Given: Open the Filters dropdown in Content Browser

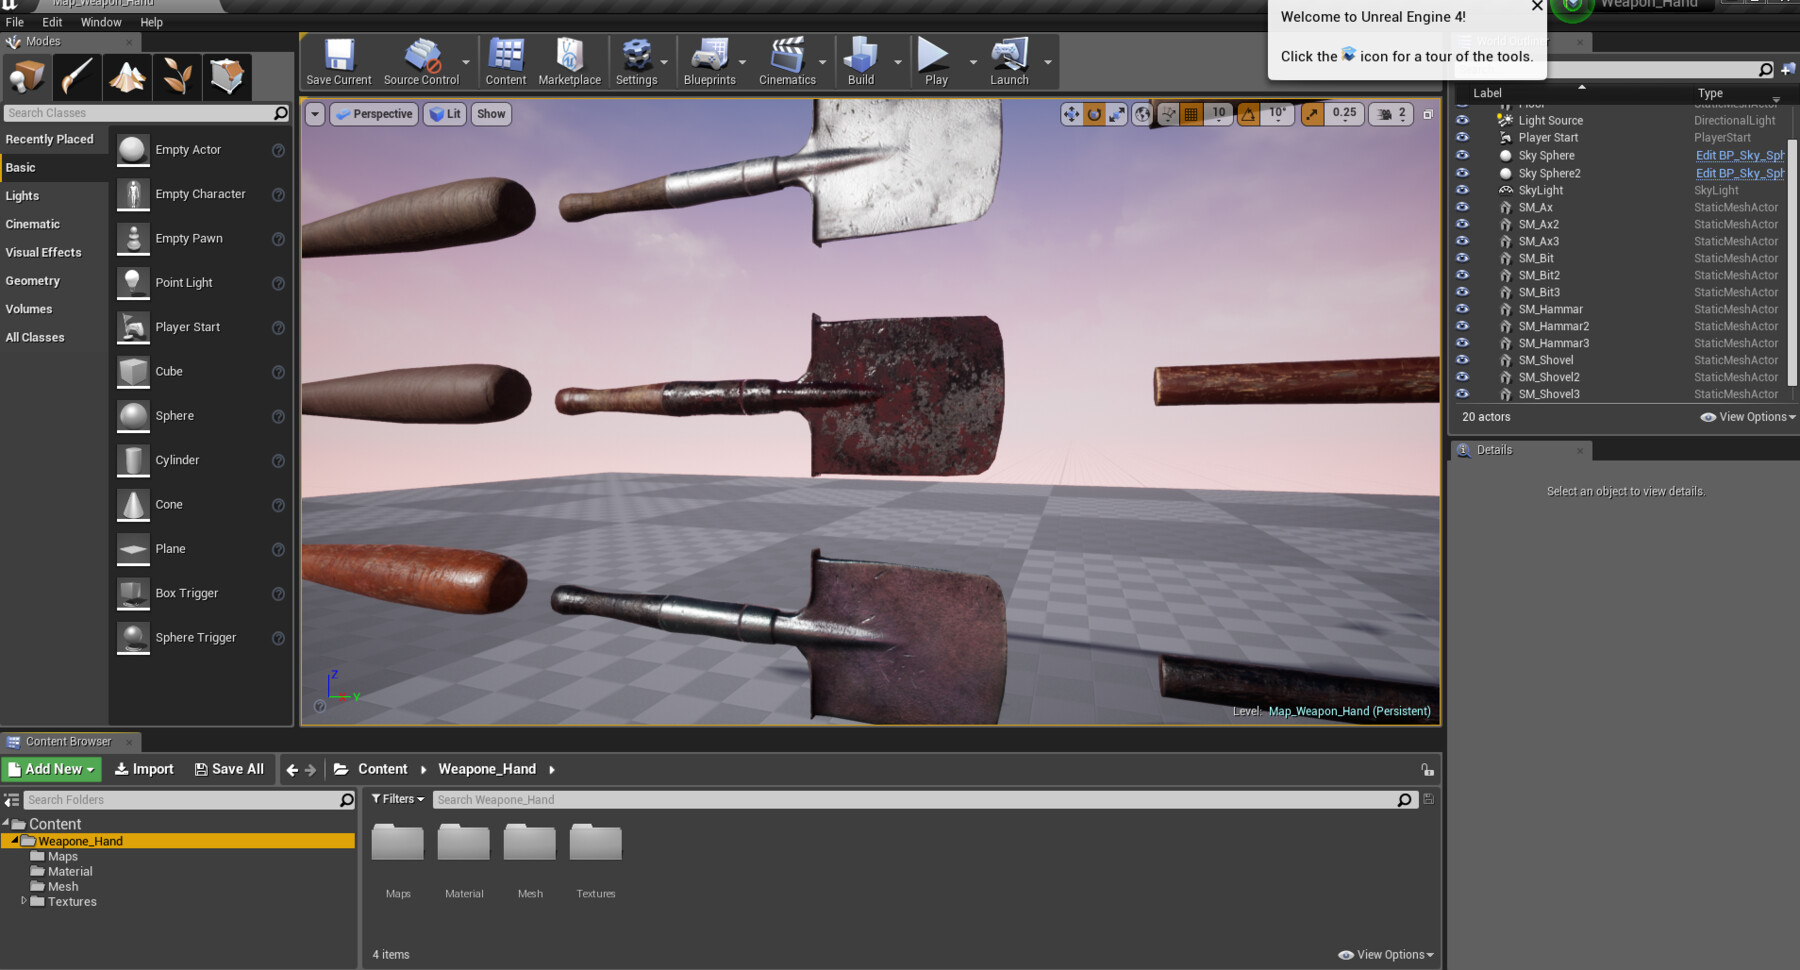Looking at the screenshot, I should pyautogui.click(x=398, y=799).
